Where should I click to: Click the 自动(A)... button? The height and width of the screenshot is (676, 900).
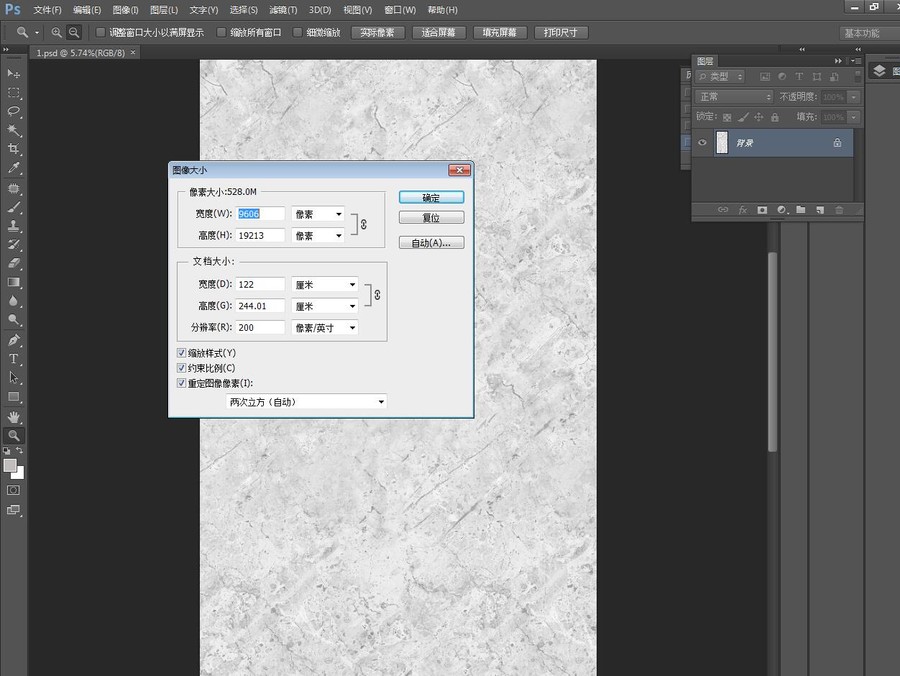click(431, 243)
